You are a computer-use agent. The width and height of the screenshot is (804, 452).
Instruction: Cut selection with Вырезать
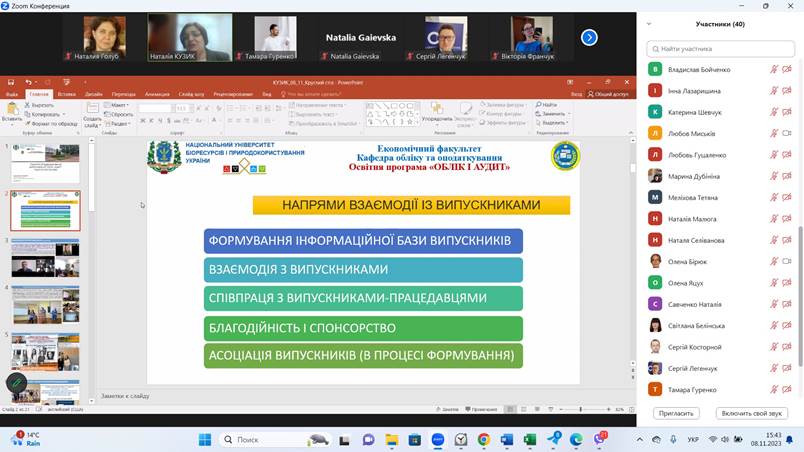(39, 105)
